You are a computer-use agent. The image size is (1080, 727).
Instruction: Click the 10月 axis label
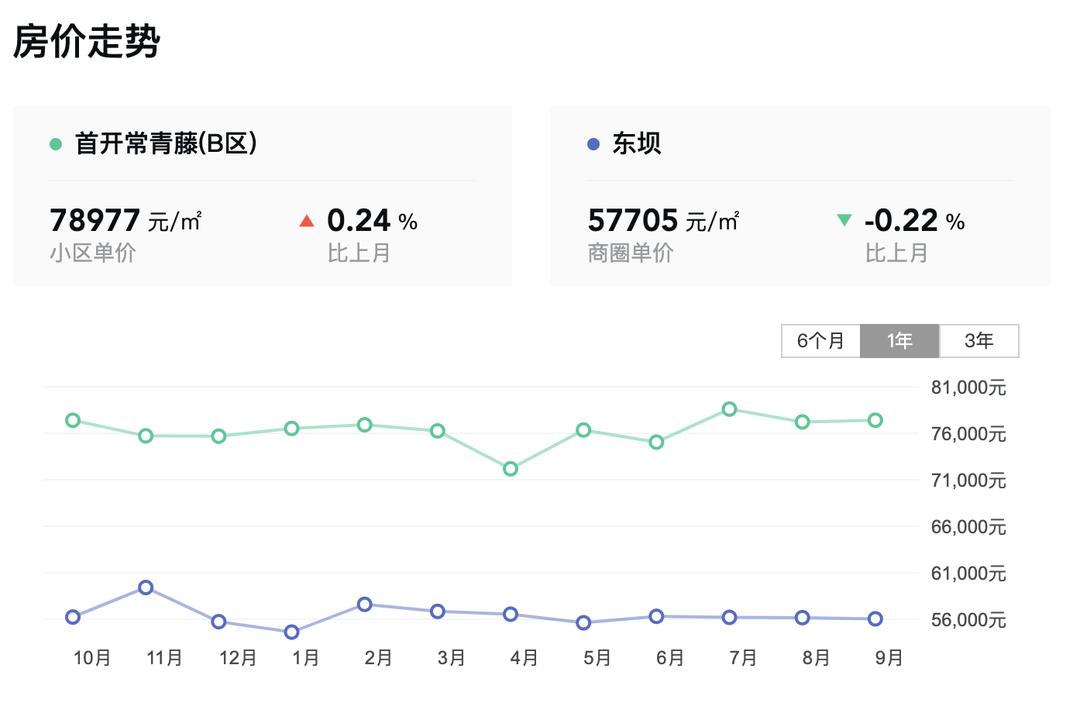91,658
